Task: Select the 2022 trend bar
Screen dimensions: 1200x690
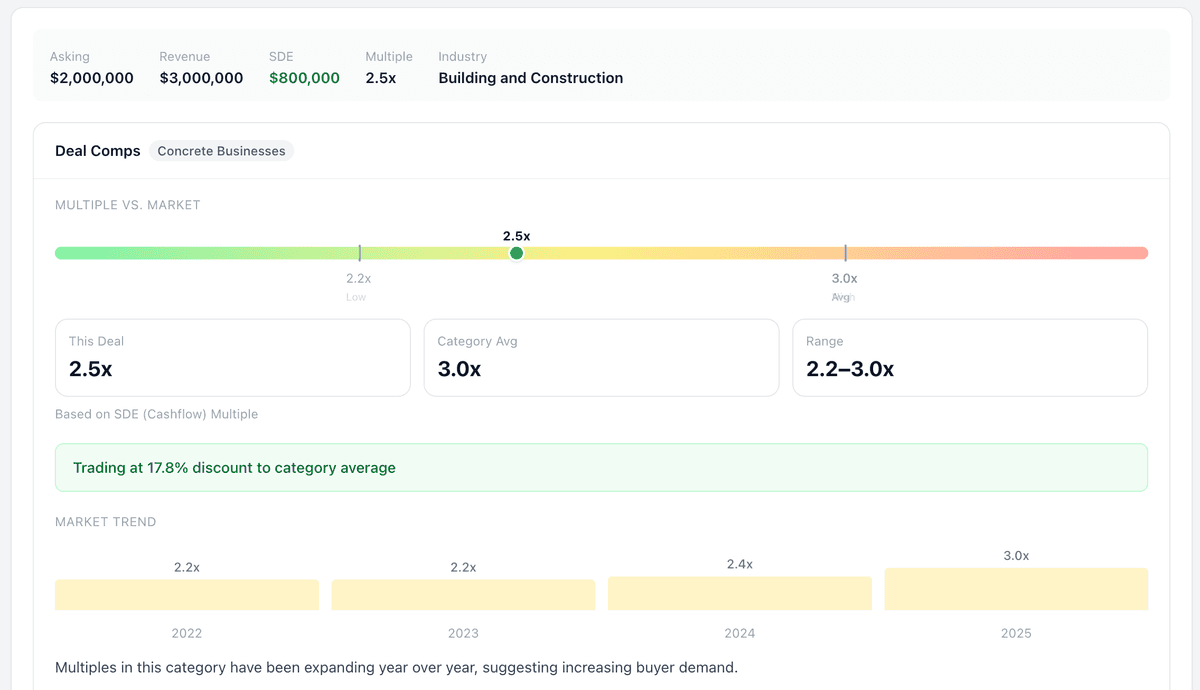Action: pyautogui.click(x=187, y=594)
